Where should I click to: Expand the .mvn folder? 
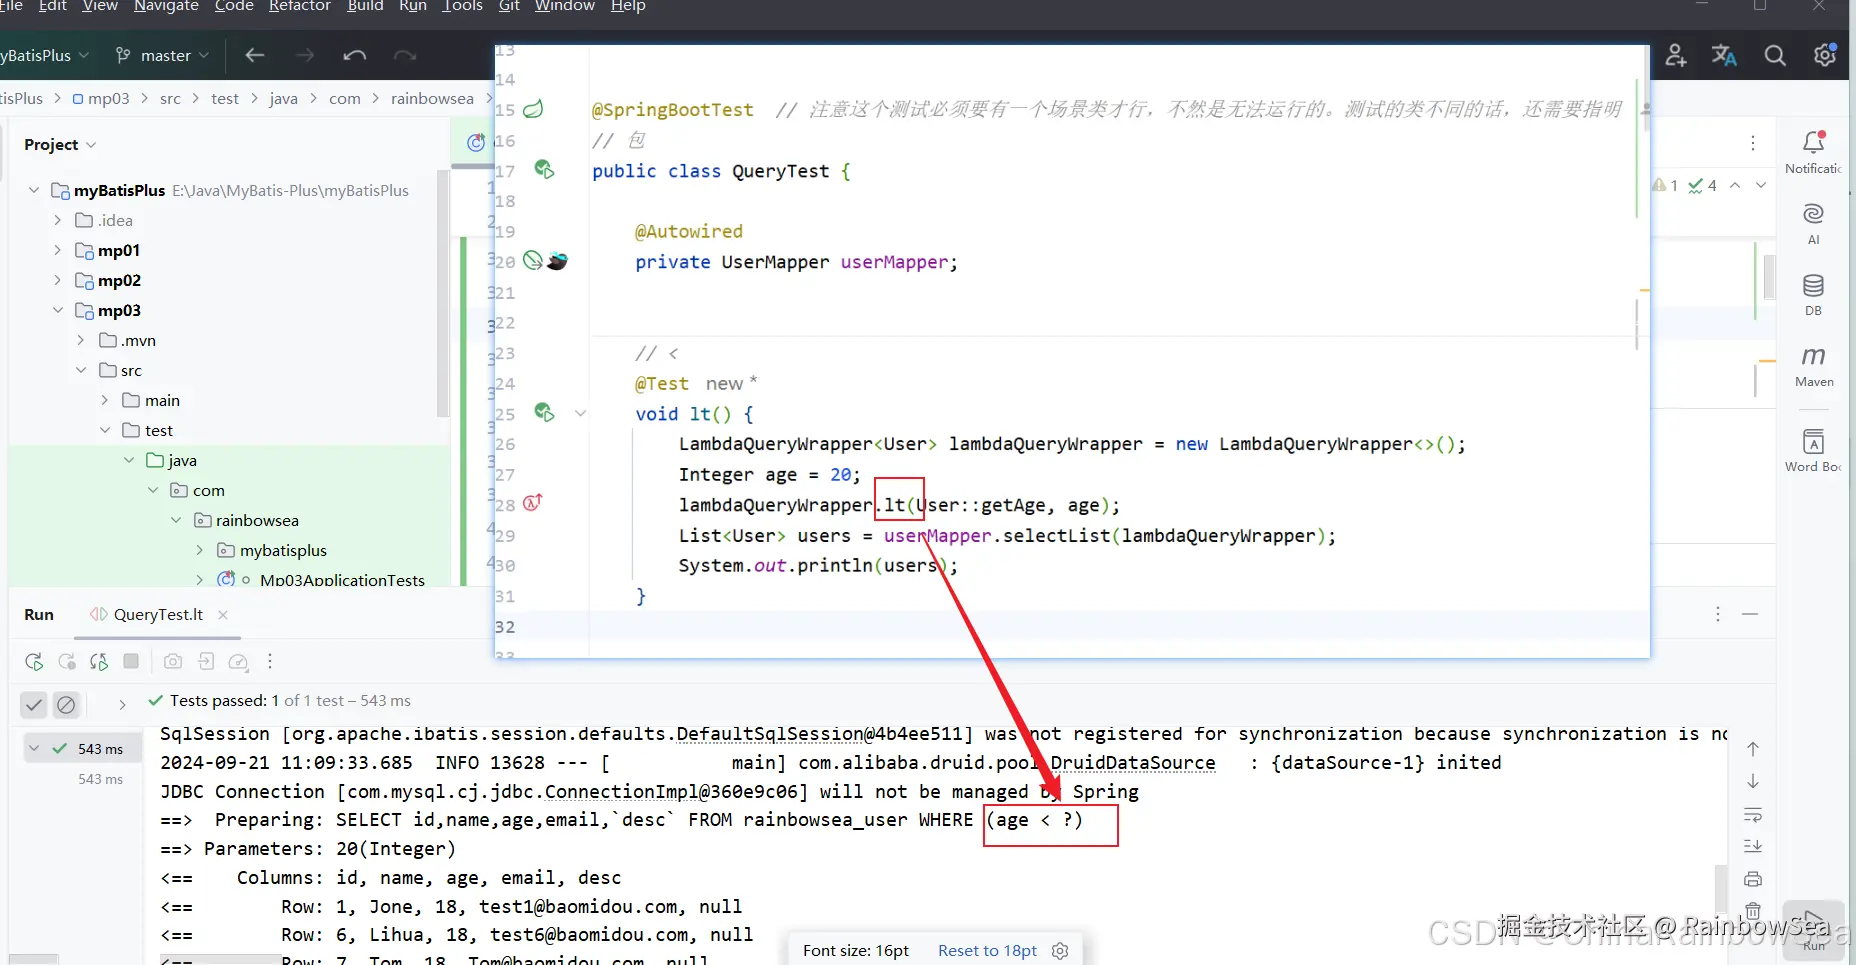[81, 340]
